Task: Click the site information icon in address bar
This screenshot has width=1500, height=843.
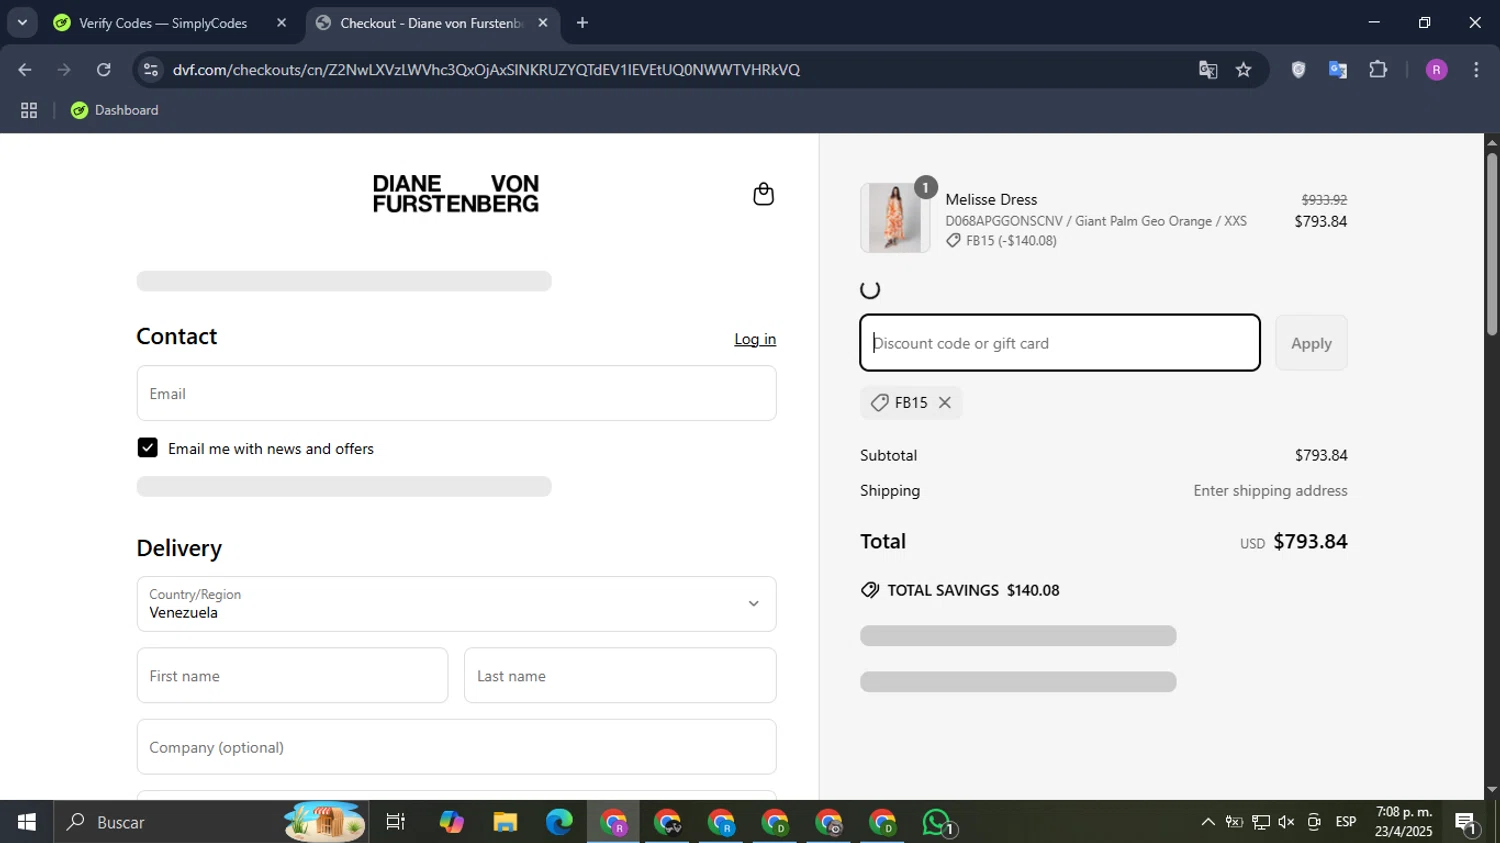Action: point(151,70)
